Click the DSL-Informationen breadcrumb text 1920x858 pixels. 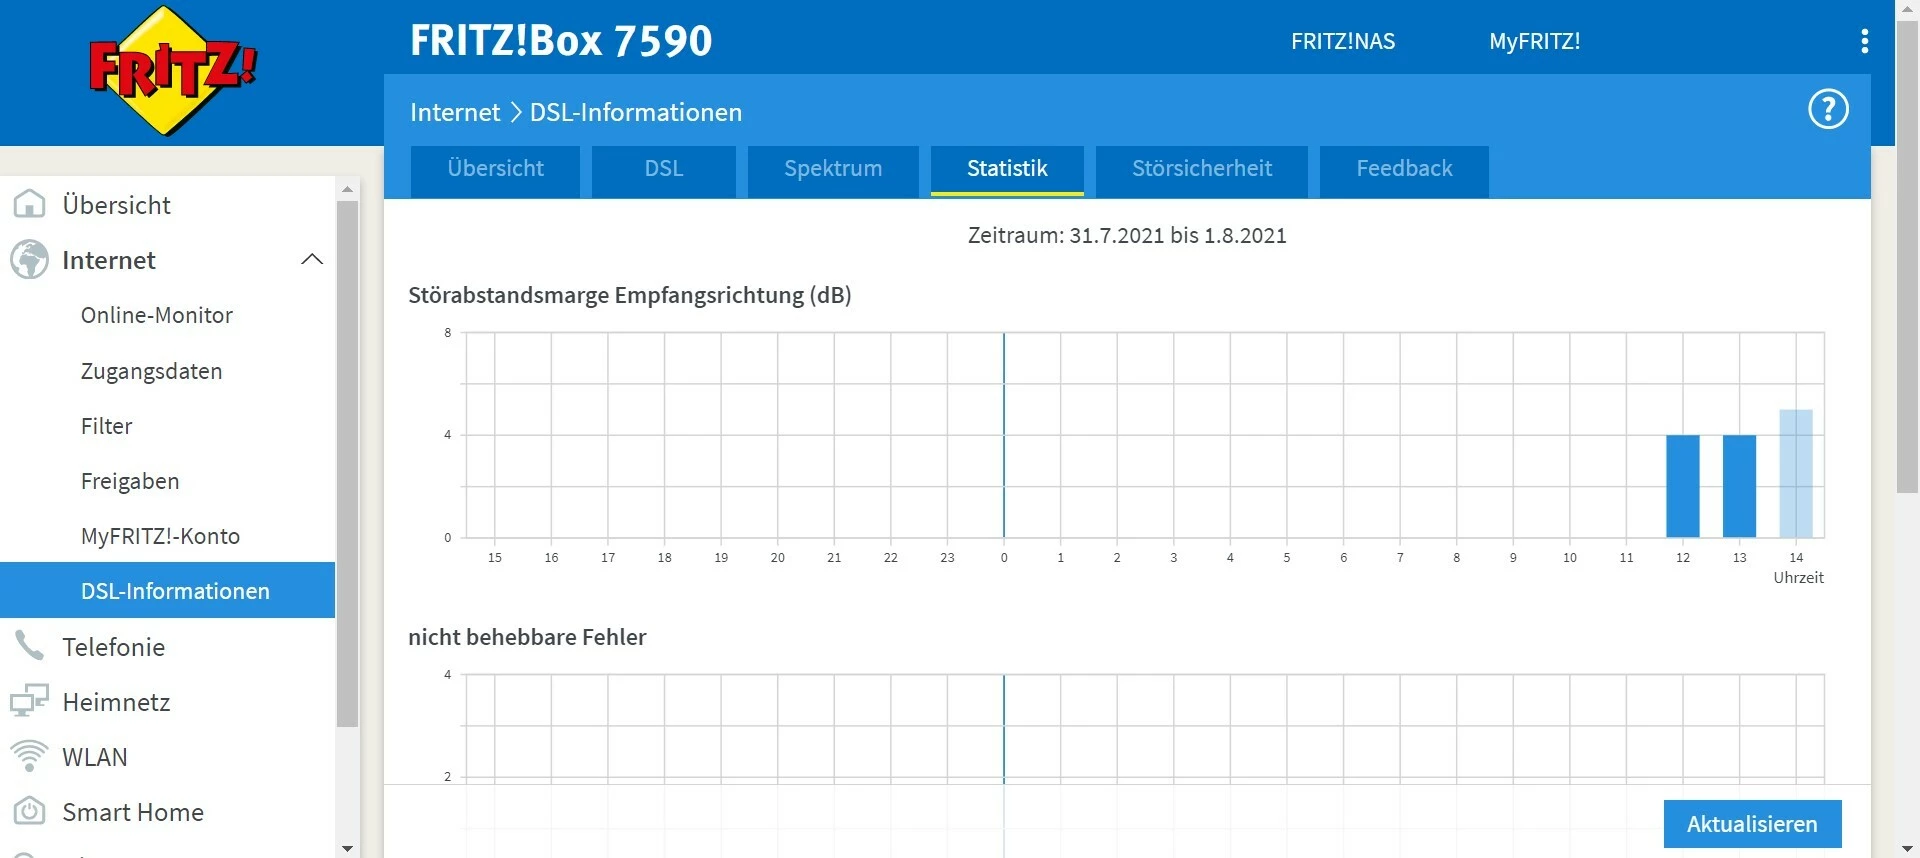636,112
